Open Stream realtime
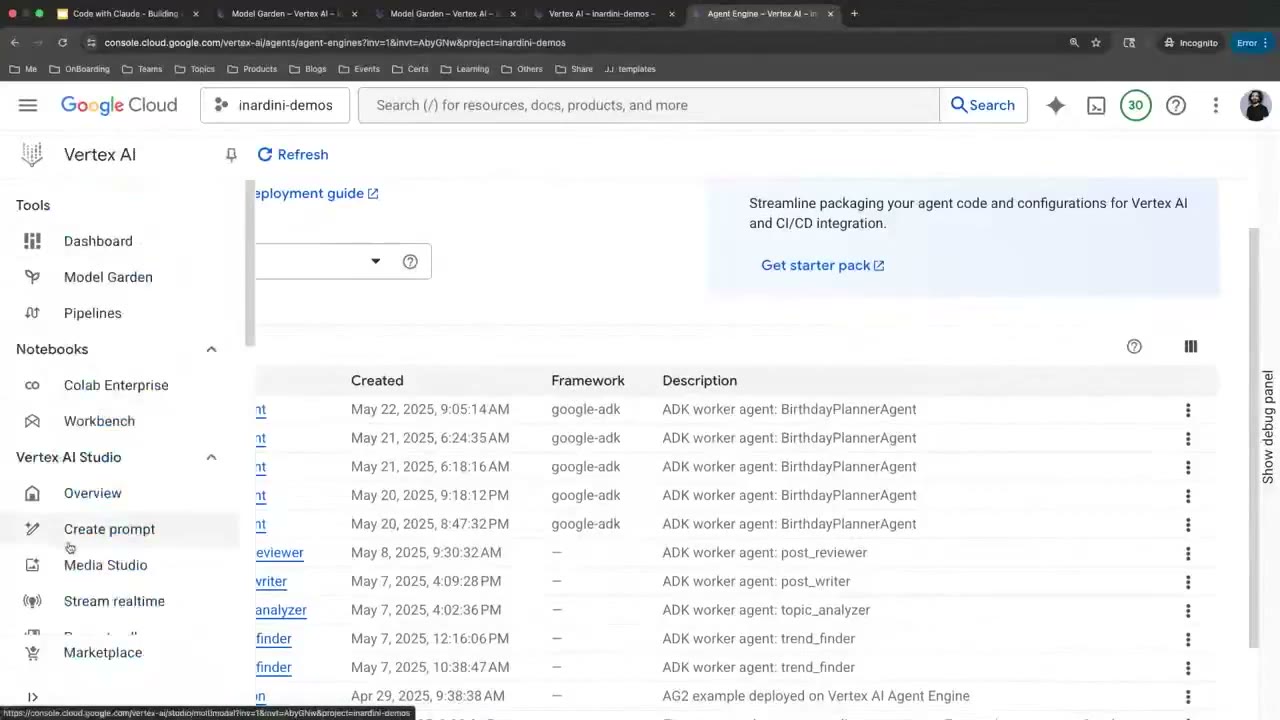Screen dimensions: 1280x720 (x=114, y=601)
